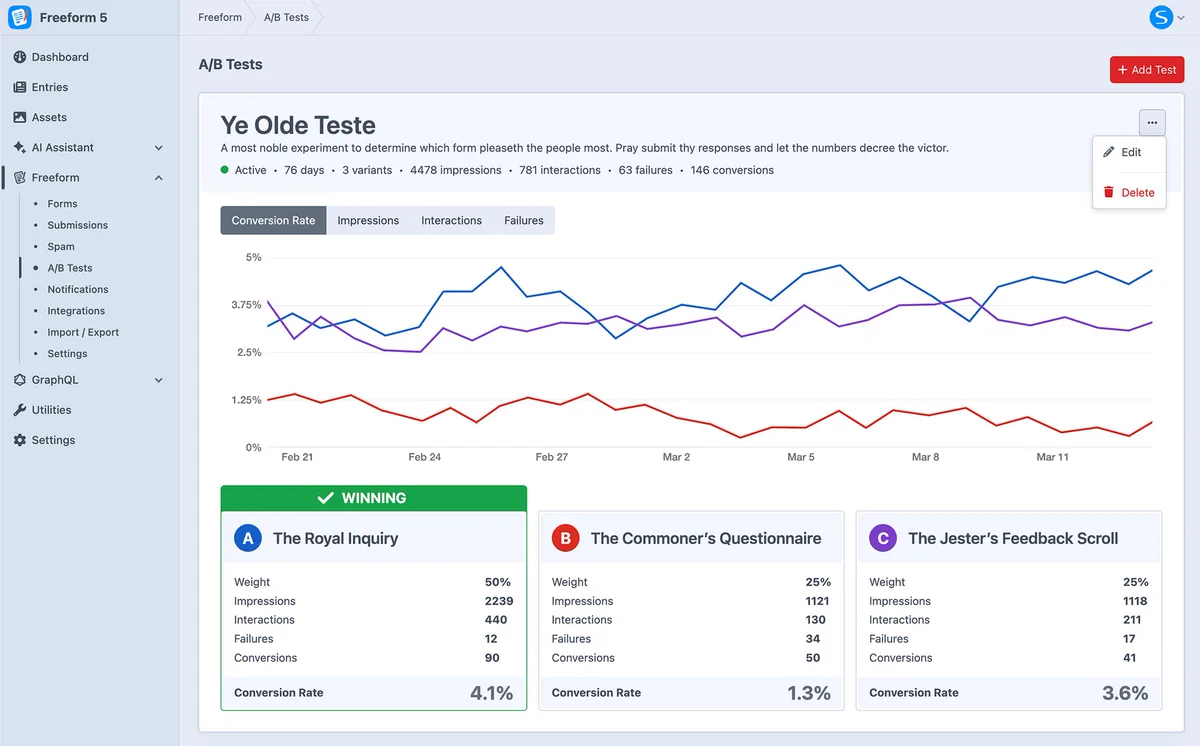Click the Add Test button

(x=1147, y=70)
